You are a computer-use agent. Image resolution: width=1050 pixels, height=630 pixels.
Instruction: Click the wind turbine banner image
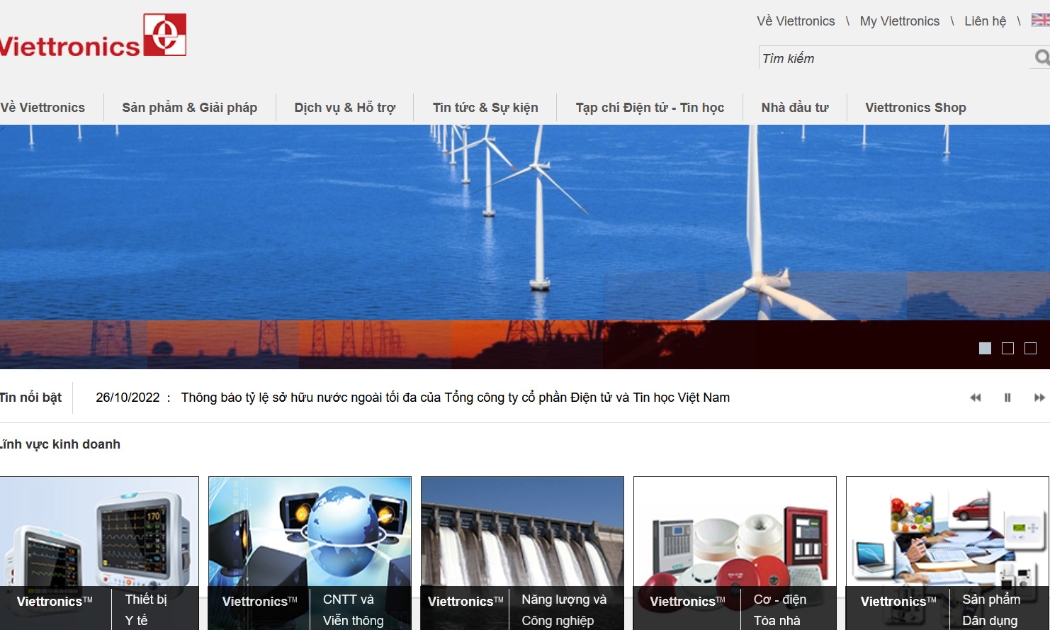(525, 246)
